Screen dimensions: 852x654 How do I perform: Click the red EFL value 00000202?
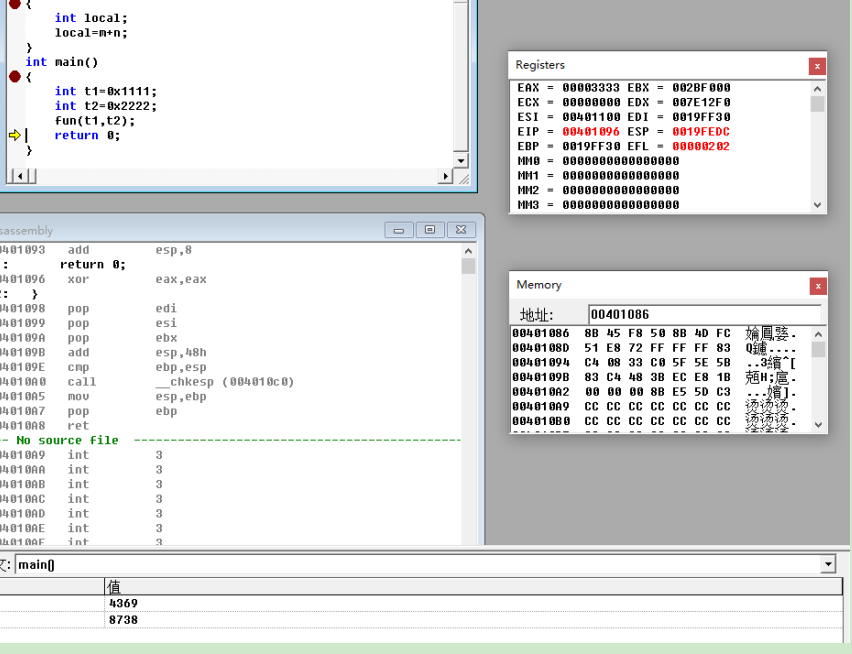coord(701,147)
